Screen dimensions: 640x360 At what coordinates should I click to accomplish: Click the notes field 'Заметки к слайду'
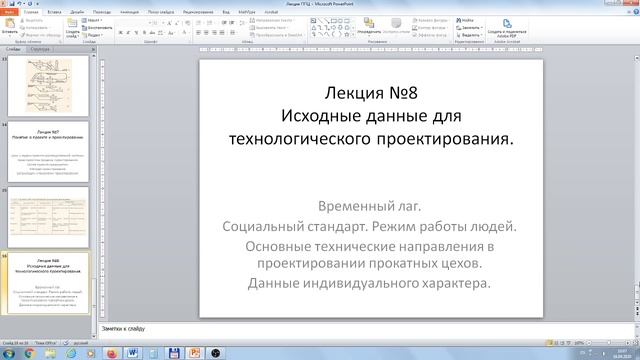tap(366, 329)
